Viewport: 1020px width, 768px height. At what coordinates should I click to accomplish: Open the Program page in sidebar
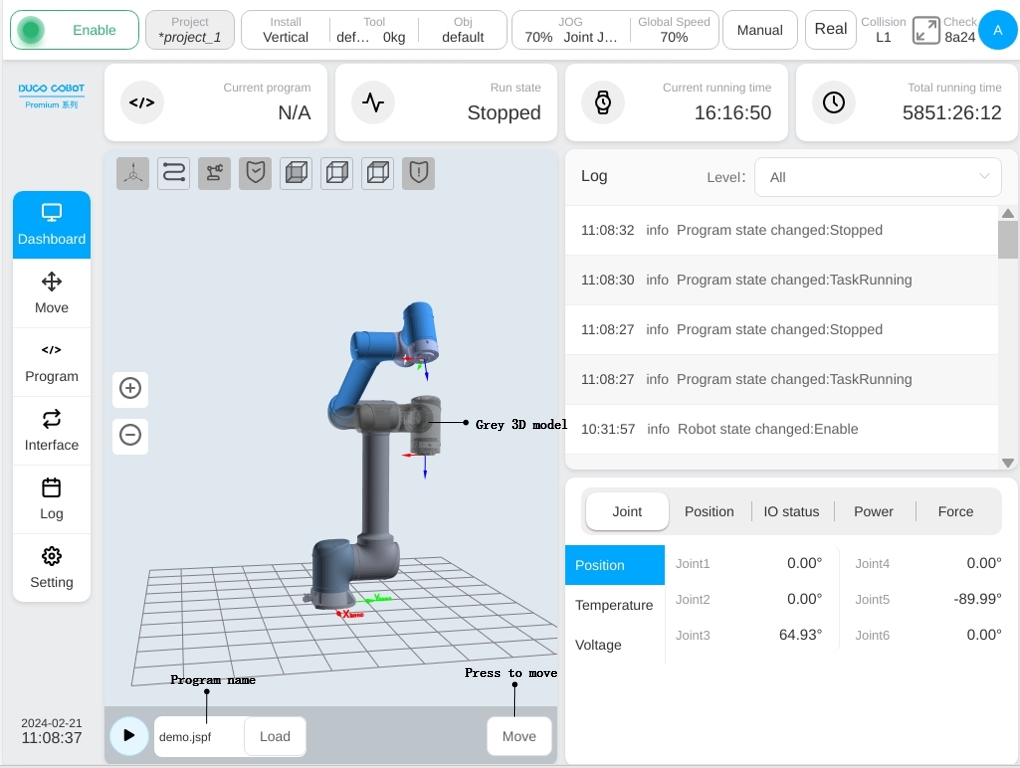(x=51, y=362)
